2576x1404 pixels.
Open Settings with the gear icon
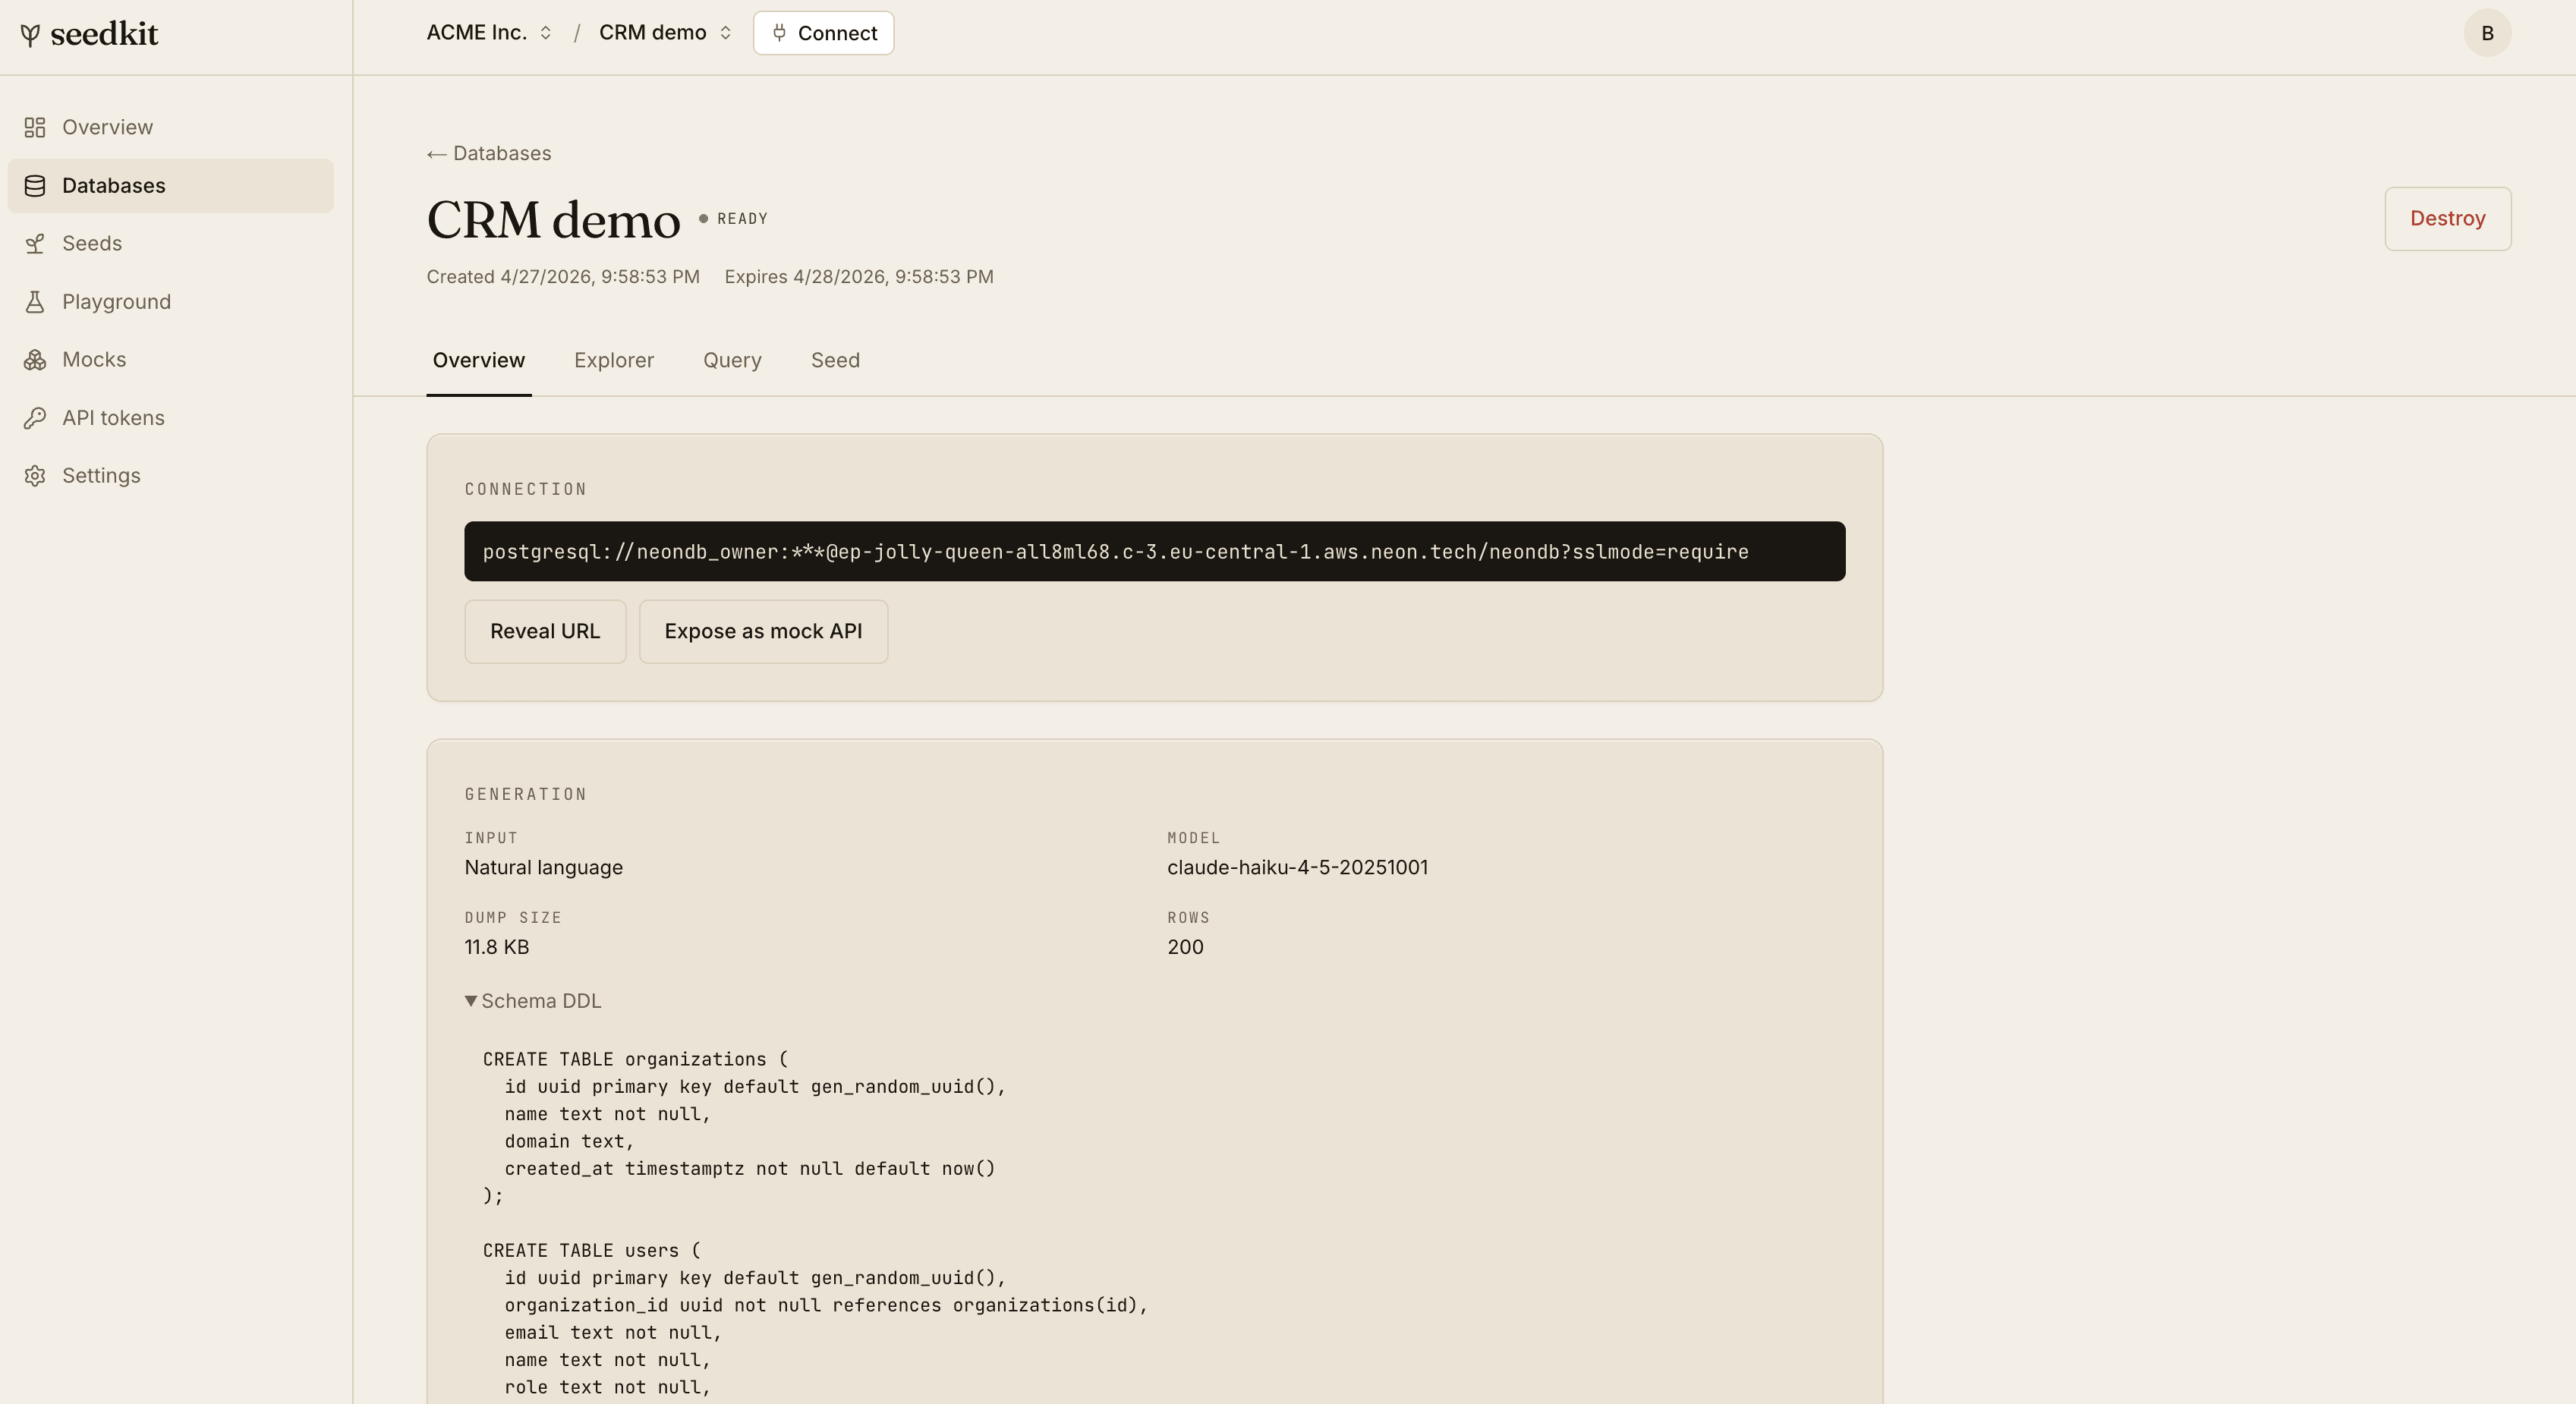pyautogui.click(x=35, y=475)
